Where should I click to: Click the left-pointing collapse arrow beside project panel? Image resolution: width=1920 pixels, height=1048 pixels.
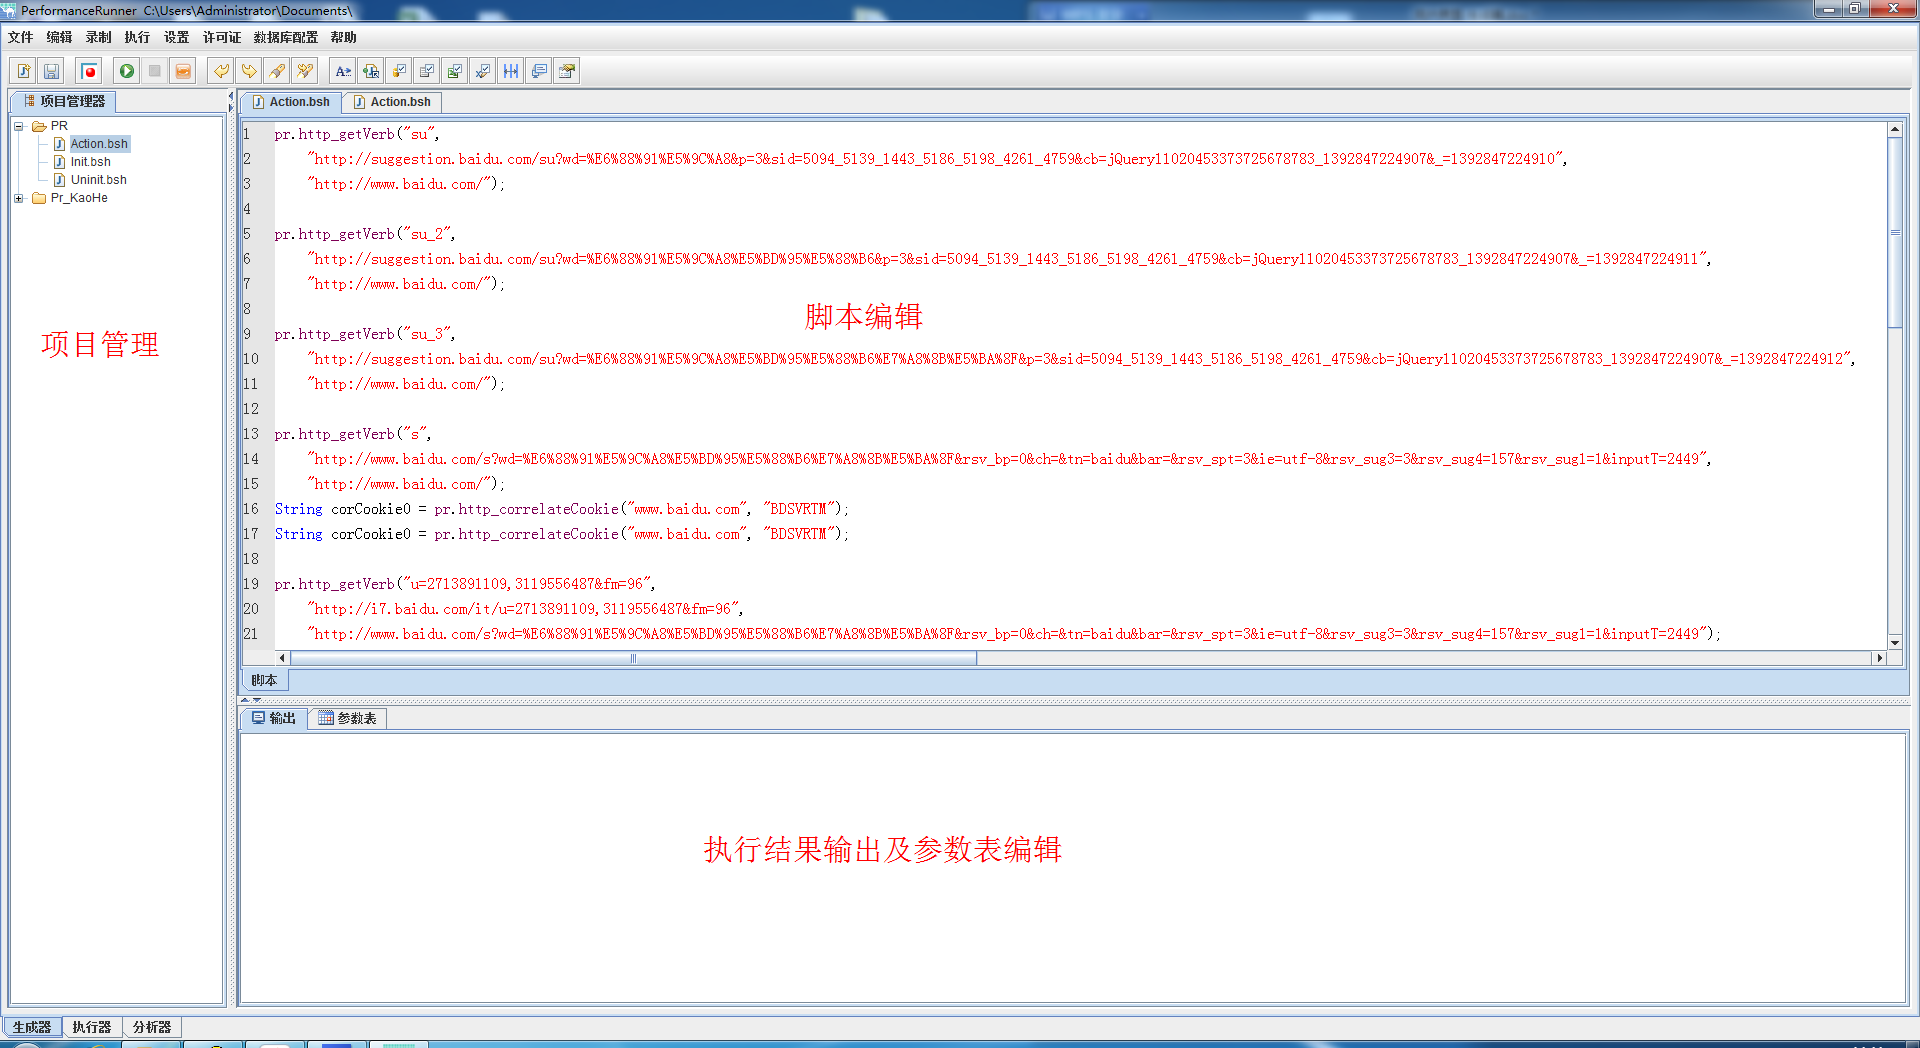tap(231, 96)
